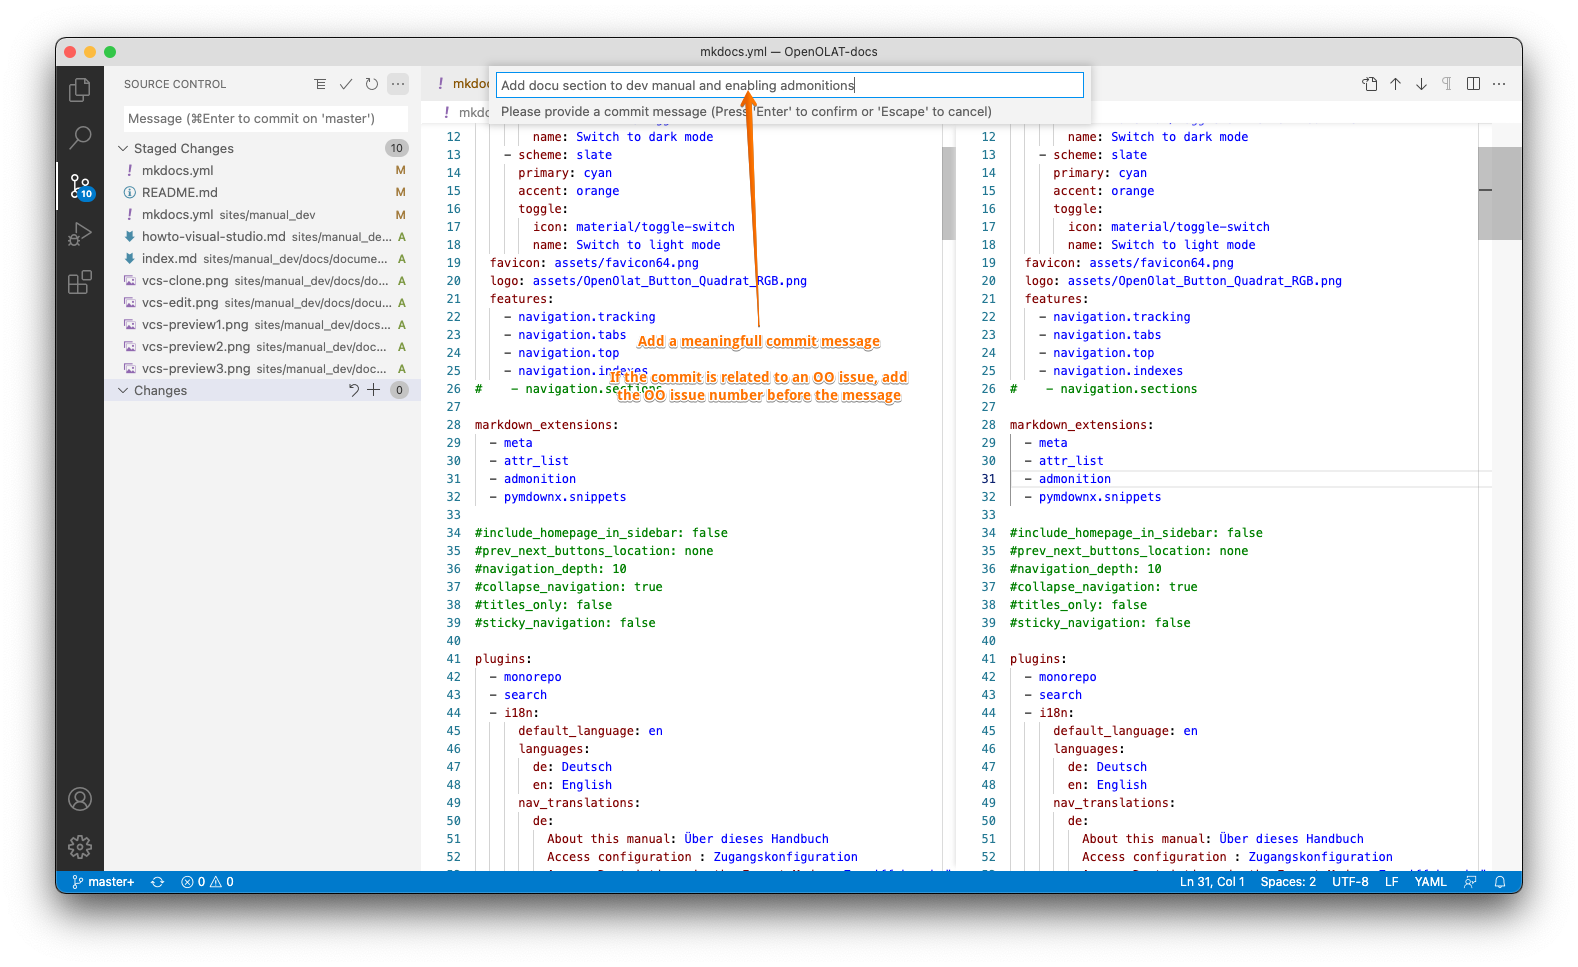The width and height of the screenshot is (1578, 967).
Task: Click the left diff editor scrollbar thumb
Action: (x=948, y=192)
